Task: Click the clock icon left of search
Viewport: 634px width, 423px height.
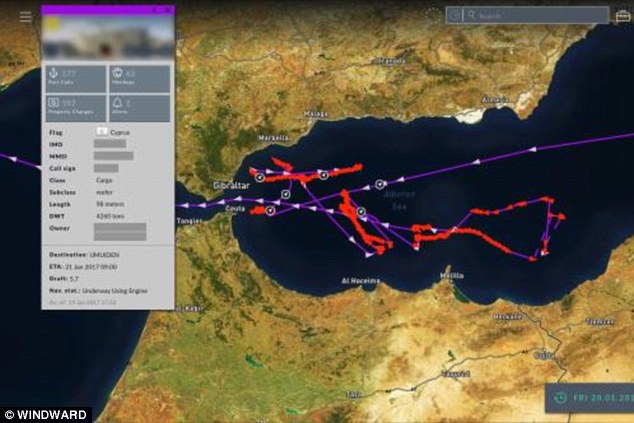Action: [457, 16]
